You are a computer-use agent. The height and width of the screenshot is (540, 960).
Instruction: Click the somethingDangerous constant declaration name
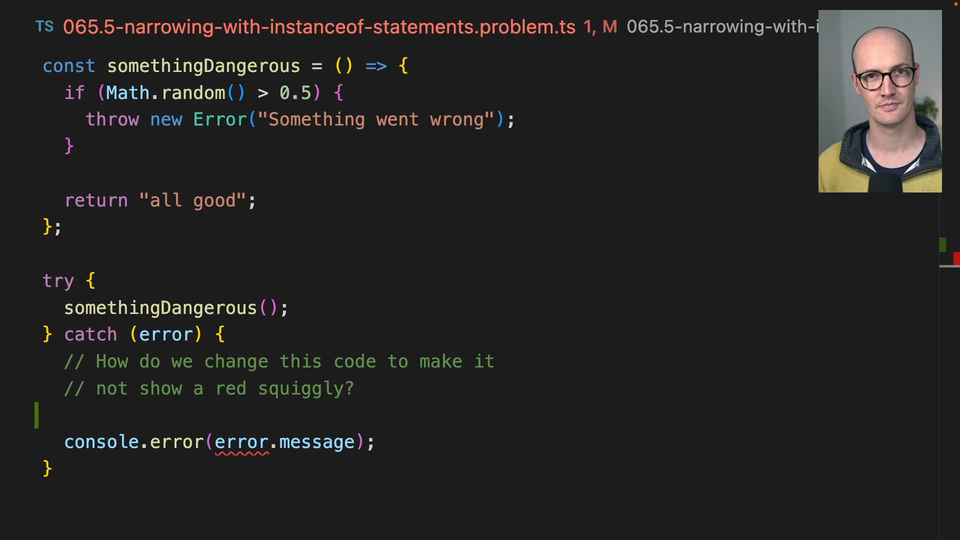(x=203, y=66)
